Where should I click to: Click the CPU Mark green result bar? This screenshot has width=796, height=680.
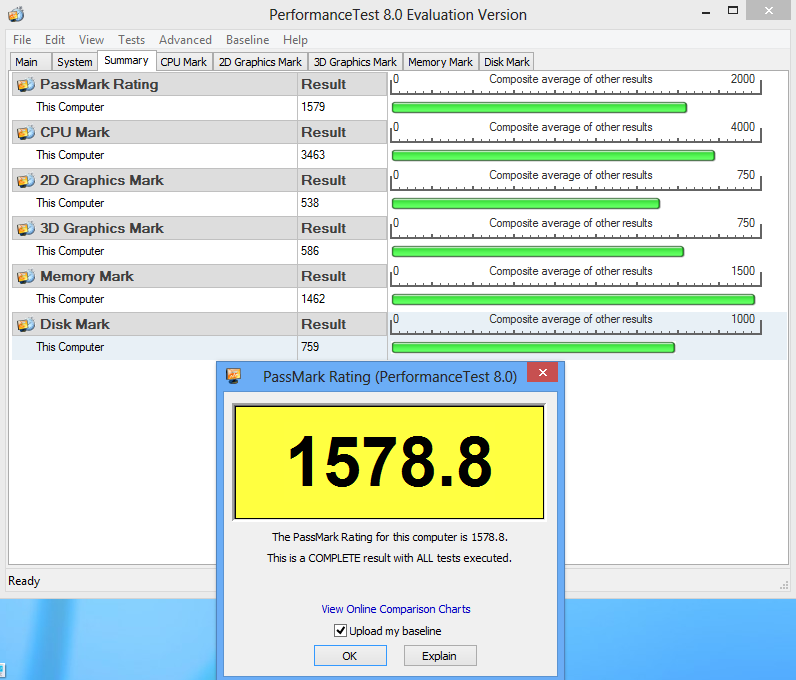click(553, 155)
